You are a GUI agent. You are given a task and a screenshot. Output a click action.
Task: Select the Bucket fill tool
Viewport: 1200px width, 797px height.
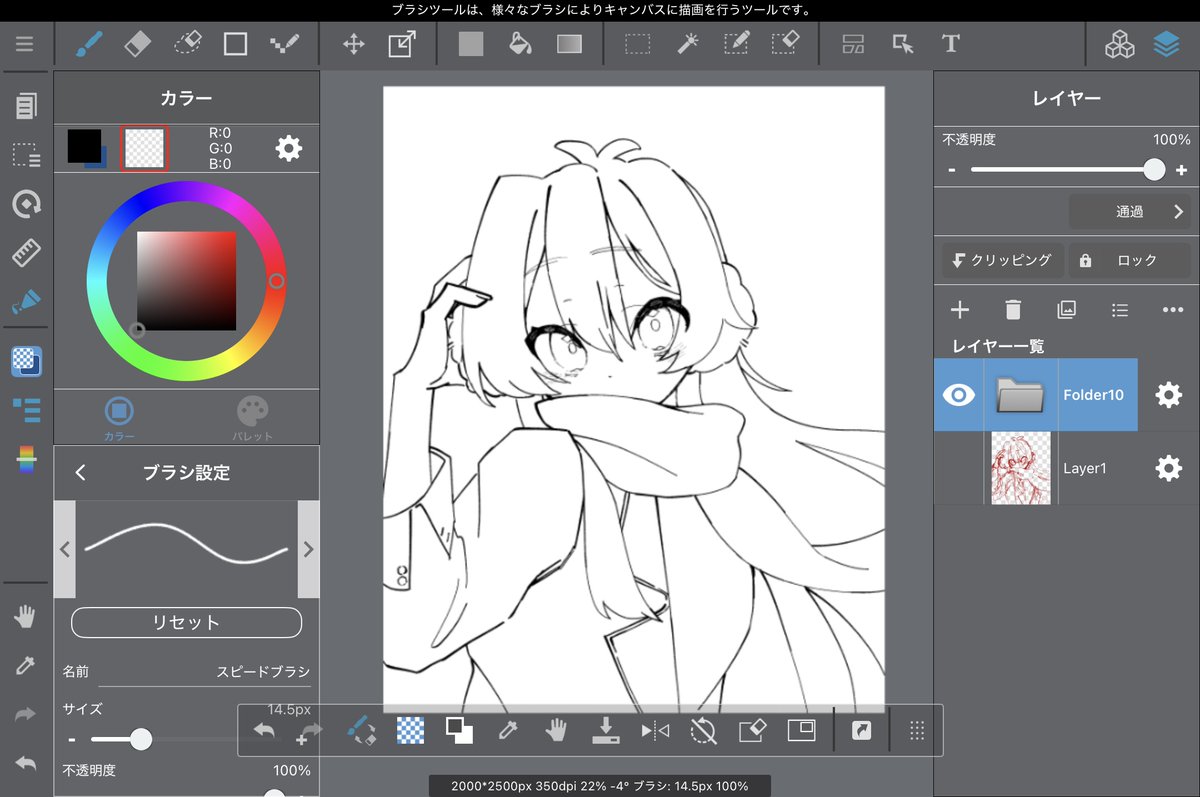pos(520,44)
